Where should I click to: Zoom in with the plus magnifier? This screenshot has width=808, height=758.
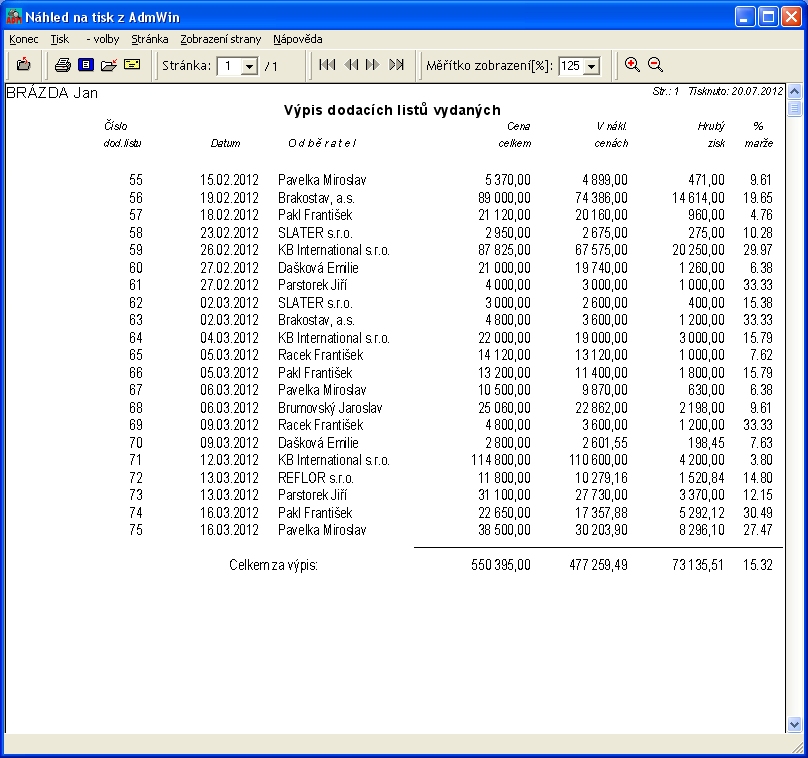[x=632, y=65]
